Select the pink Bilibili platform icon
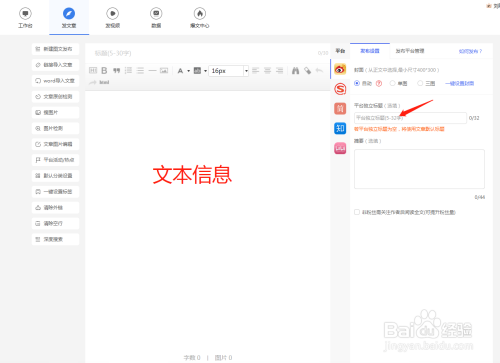The image size is (500, 363). coord(340,148)
